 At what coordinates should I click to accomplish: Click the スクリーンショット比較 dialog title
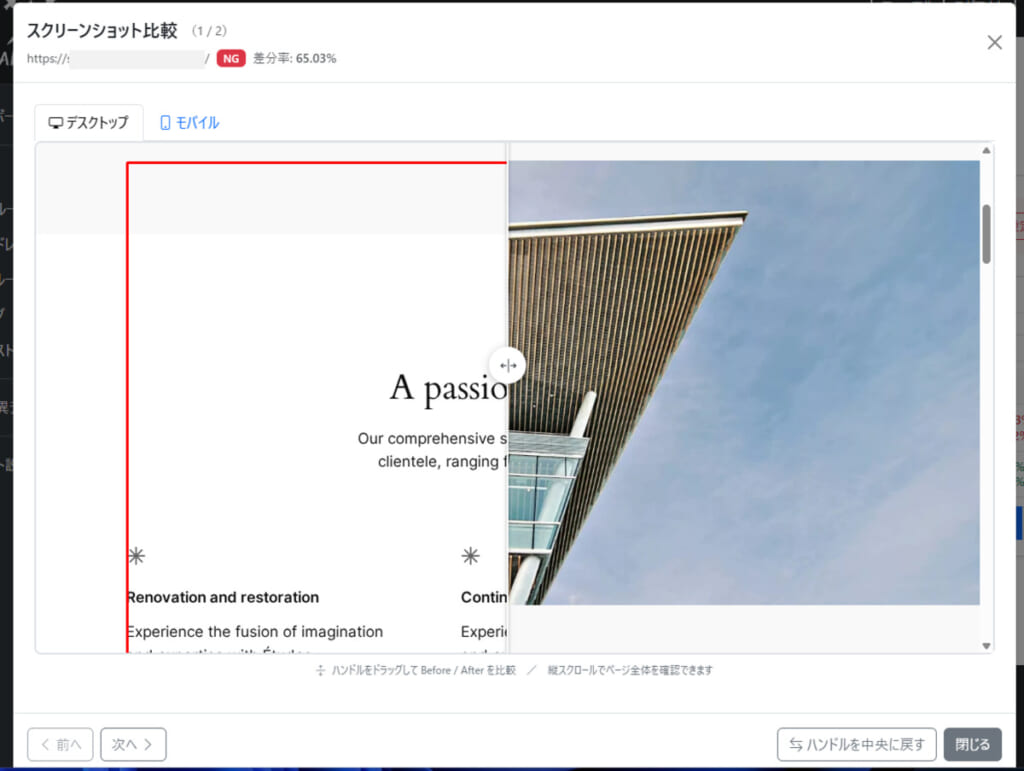[102, 31]
